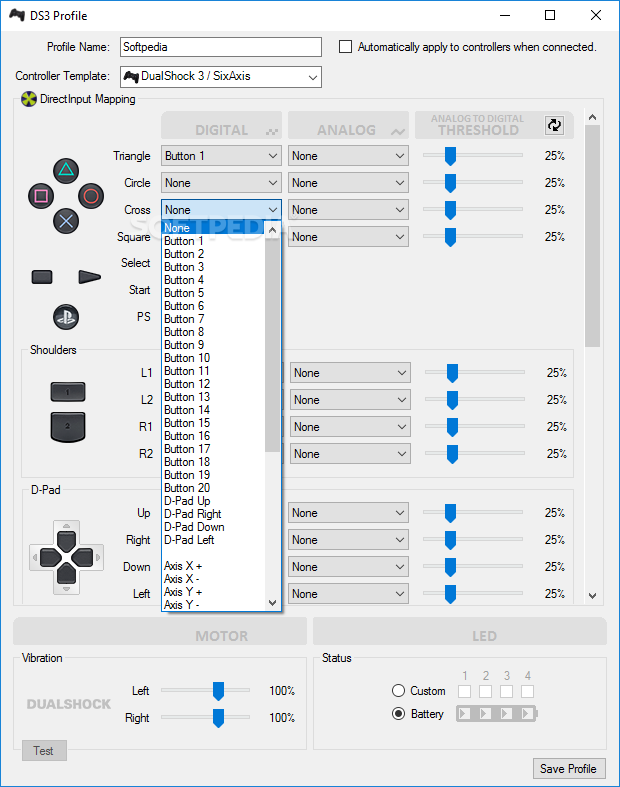The image size is (620, 787).
Task: Adjust the Left vibration slider
Action: [218, 691]
